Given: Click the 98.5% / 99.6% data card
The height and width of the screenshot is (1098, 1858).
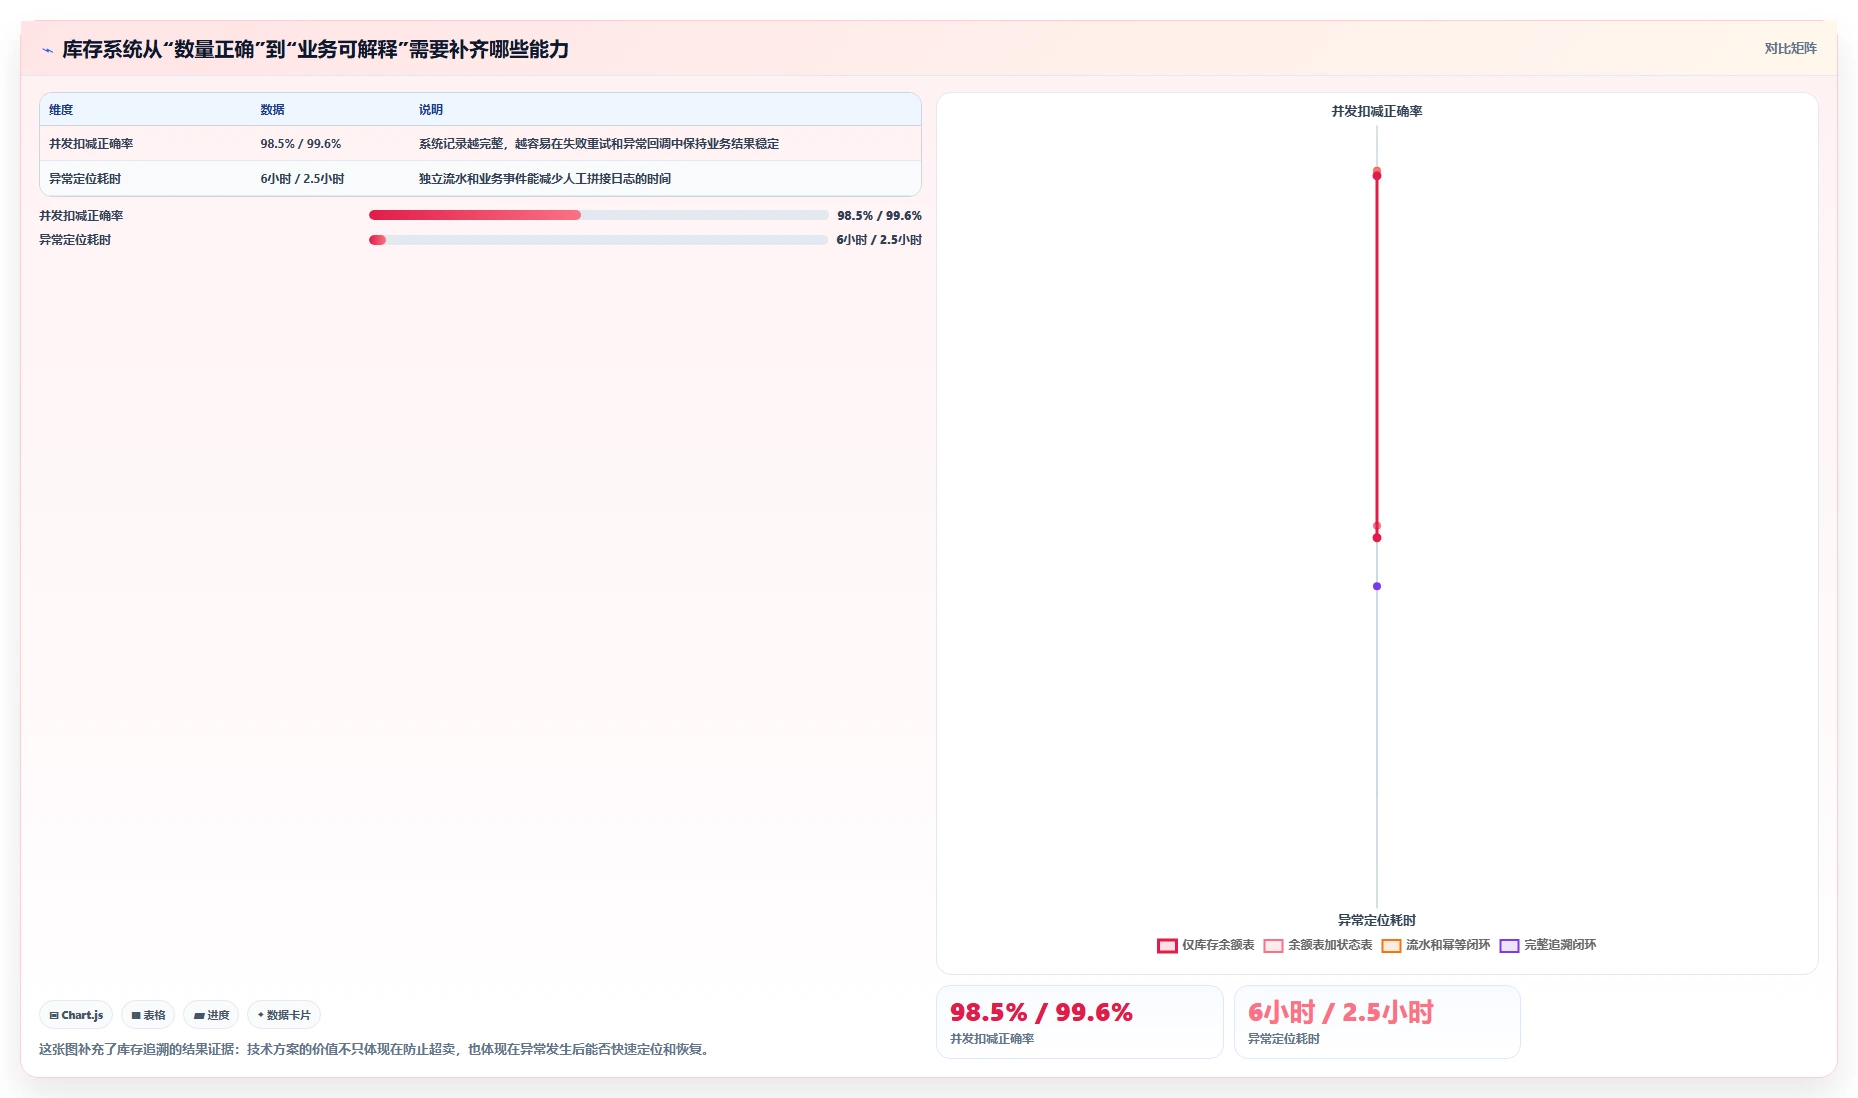Looking at the screenshot, I should (x=1079, y=1022).
